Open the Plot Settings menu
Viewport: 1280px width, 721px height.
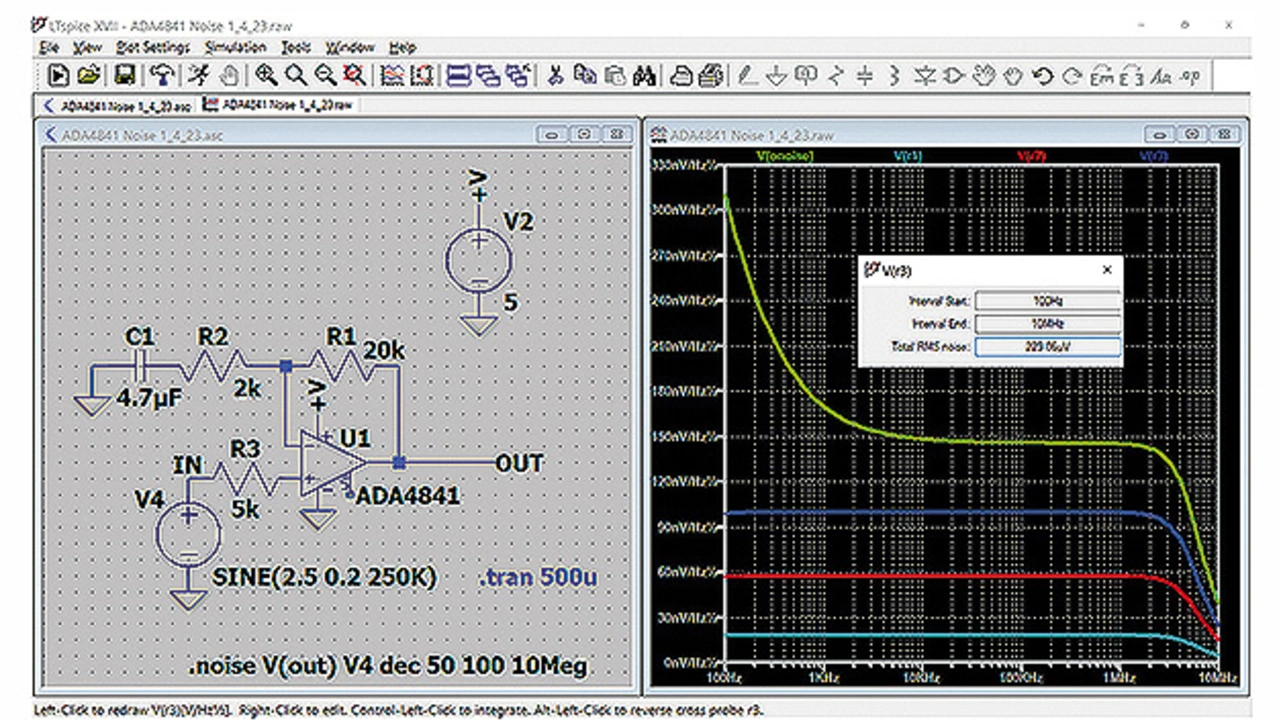[152, 47]
